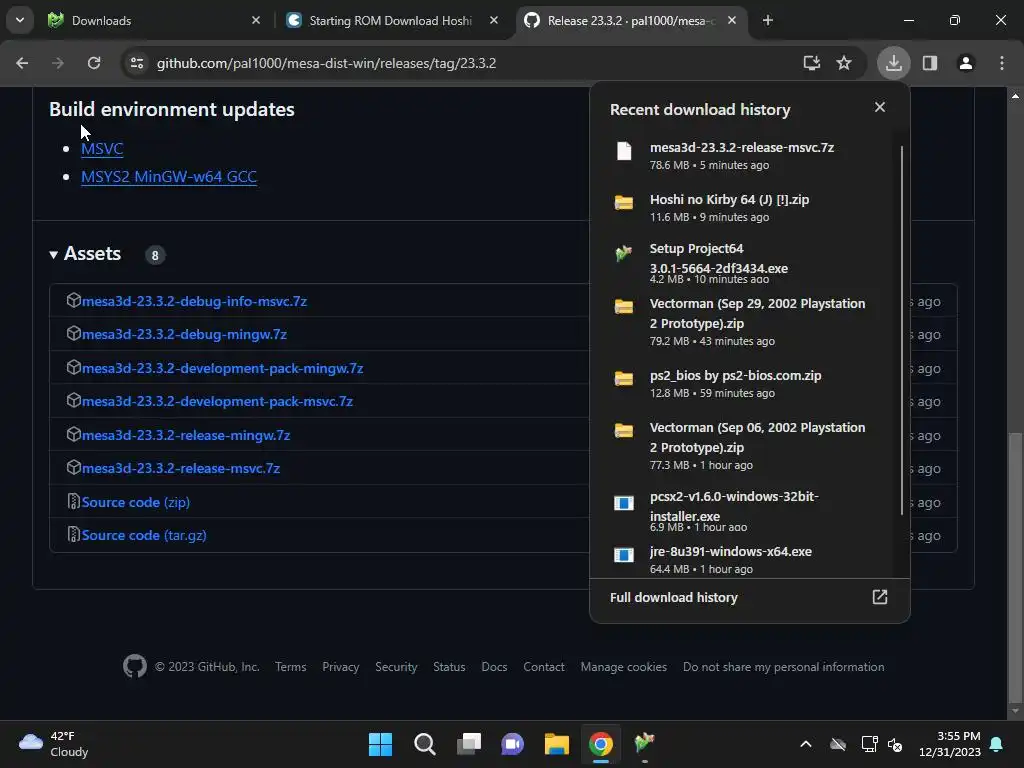Open Vectorman Sep 29 prototype zip
The width and height of the screenshot is (1024, 768).
tap(744, 321)
